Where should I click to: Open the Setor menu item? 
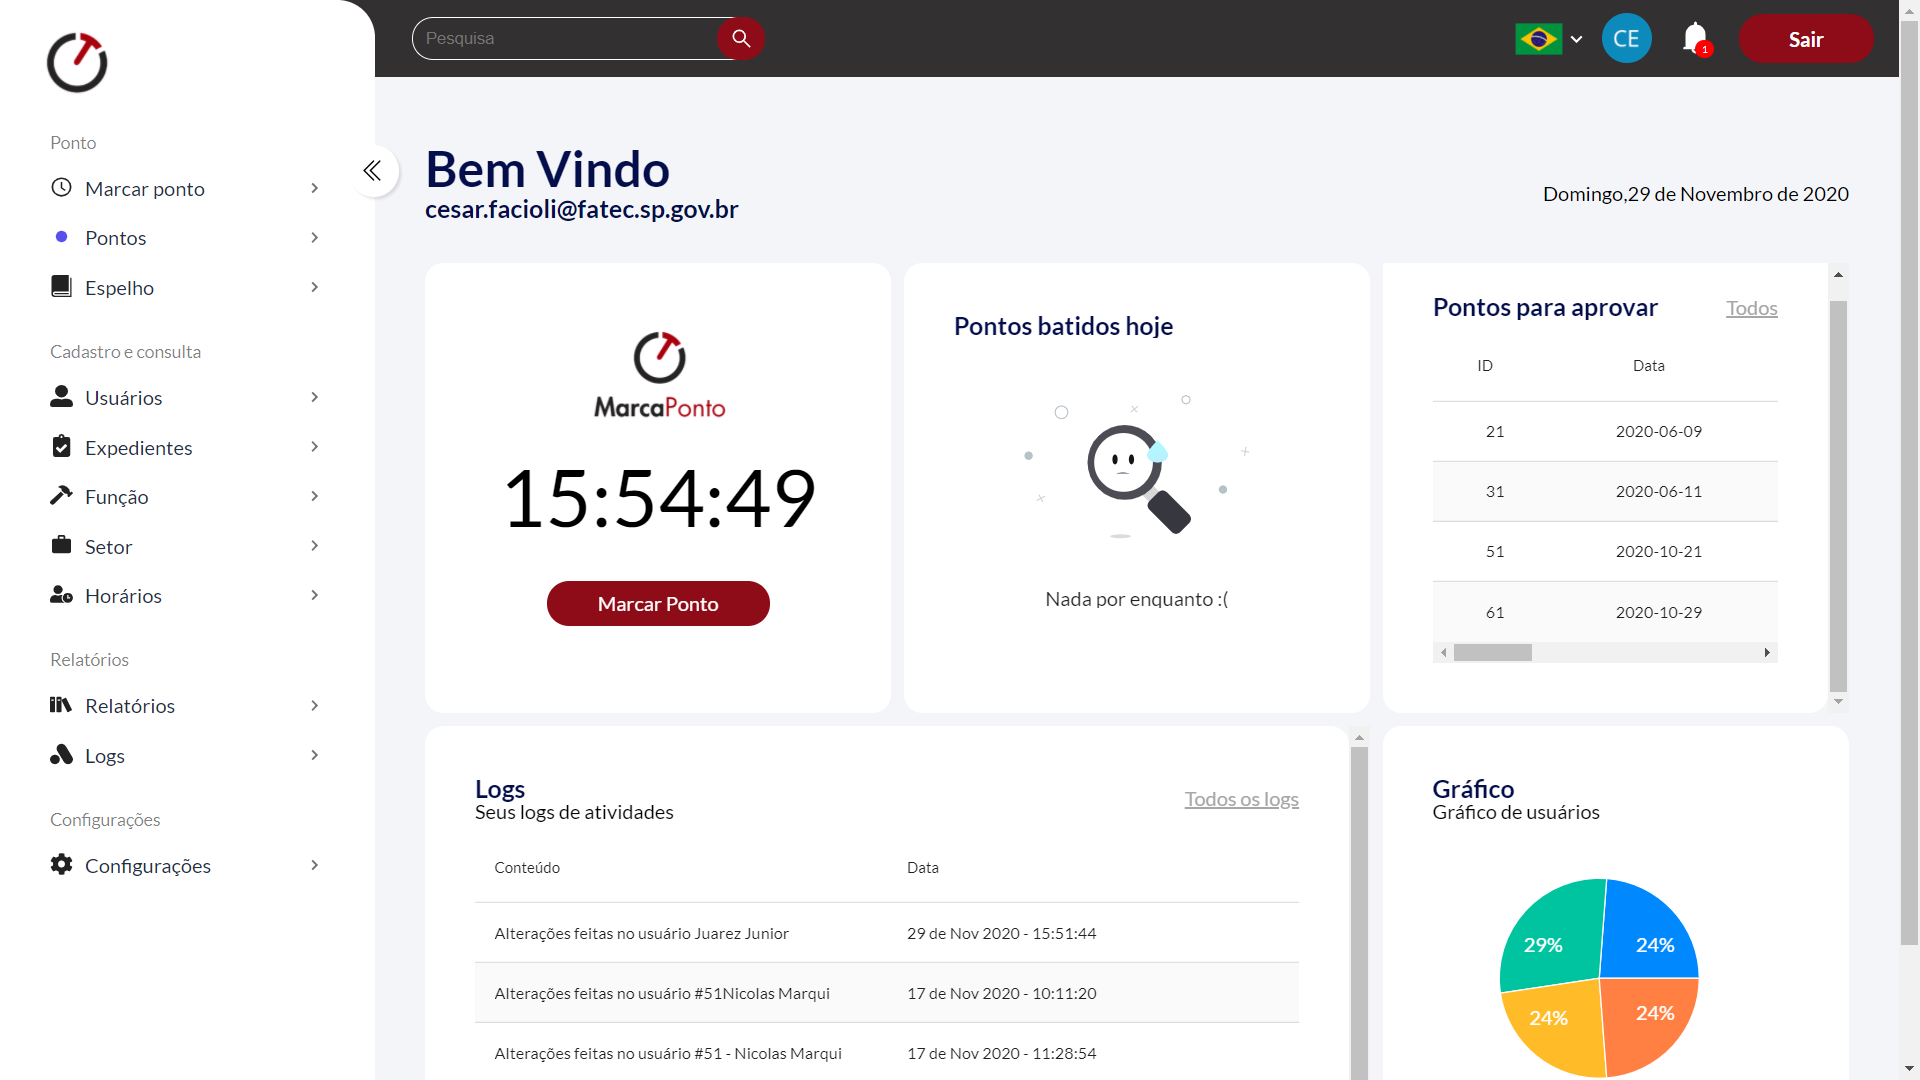click(x=108, y=547)
